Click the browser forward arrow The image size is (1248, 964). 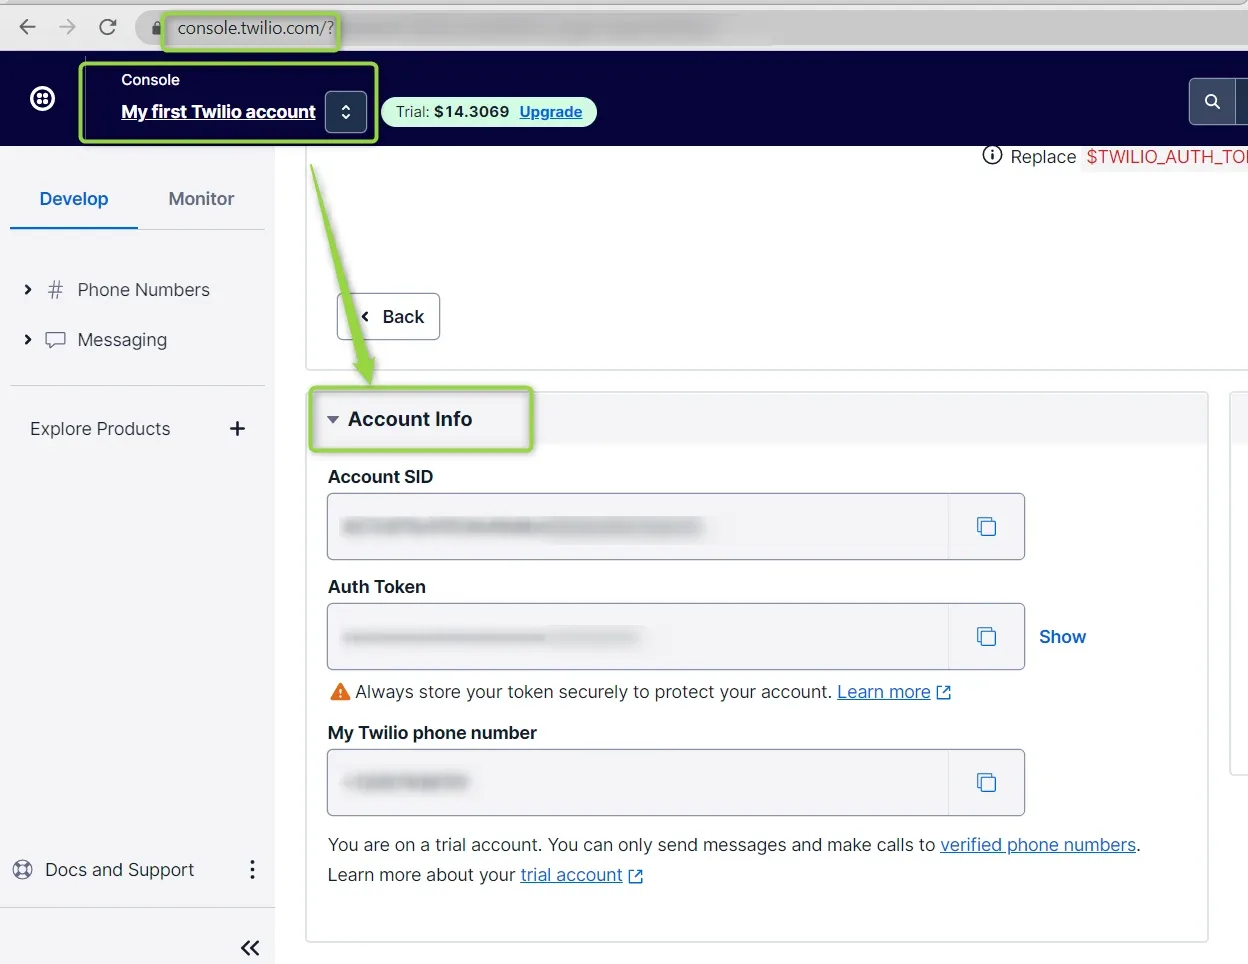(67, 27)
